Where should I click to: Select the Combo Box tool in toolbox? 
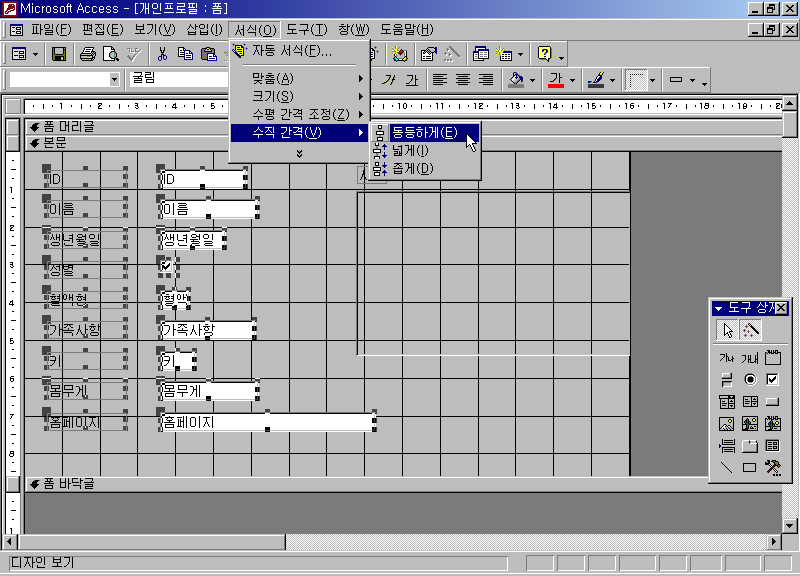tap(727, 402)
